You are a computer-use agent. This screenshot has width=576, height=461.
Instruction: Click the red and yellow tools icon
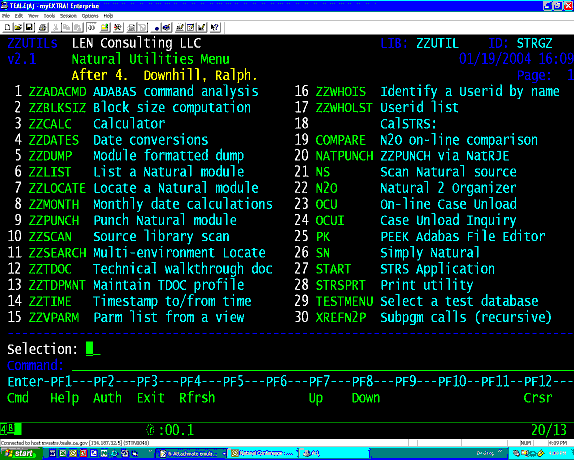click(x=117, y=27)
